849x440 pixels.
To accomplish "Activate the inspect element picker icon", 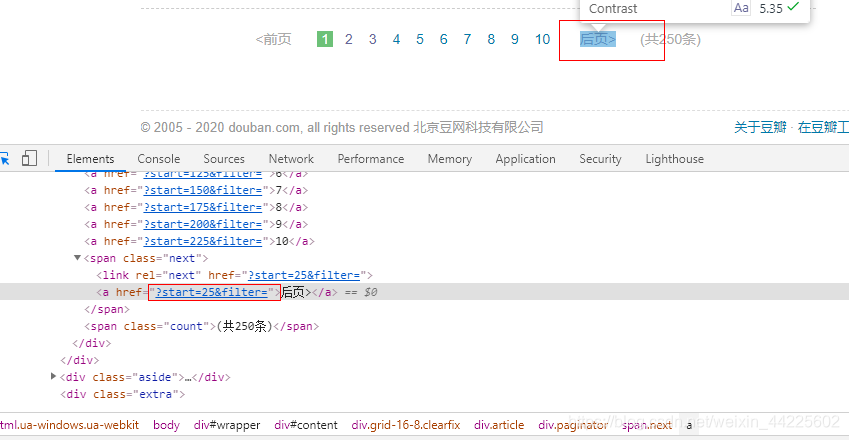I will 4,159.
